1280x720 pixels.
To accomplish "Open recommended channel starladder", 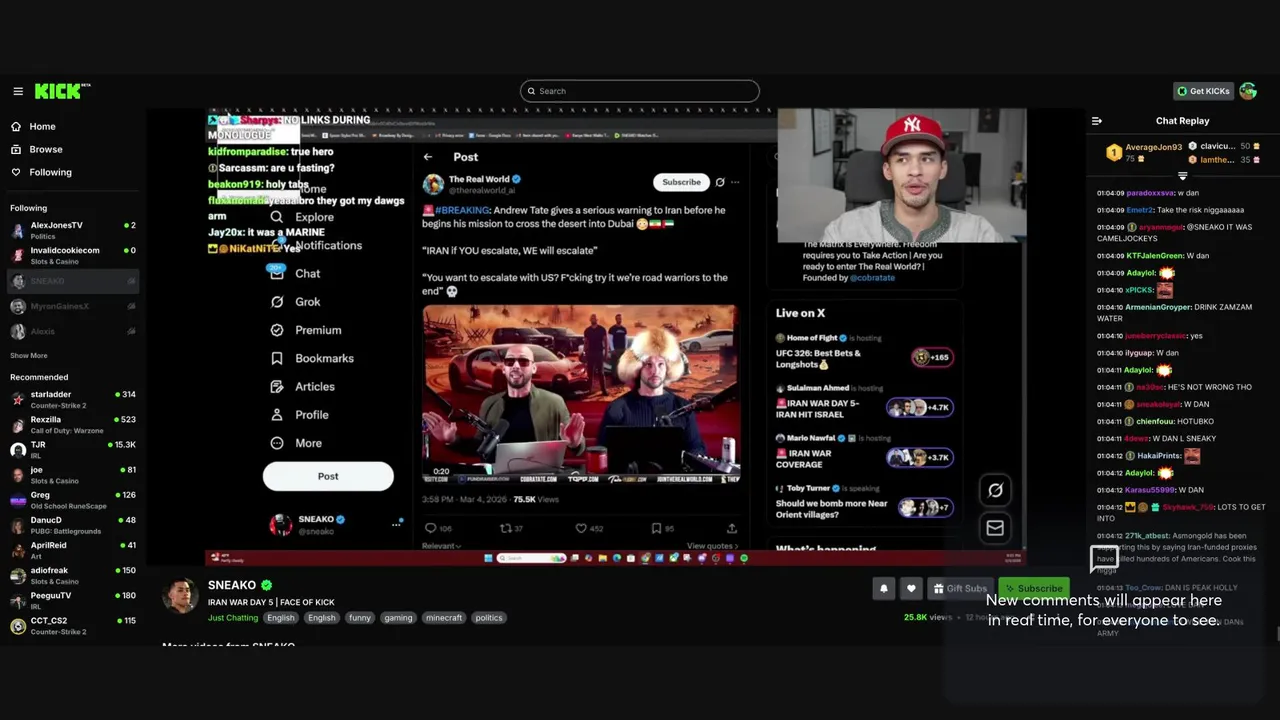I will [72, 399].
